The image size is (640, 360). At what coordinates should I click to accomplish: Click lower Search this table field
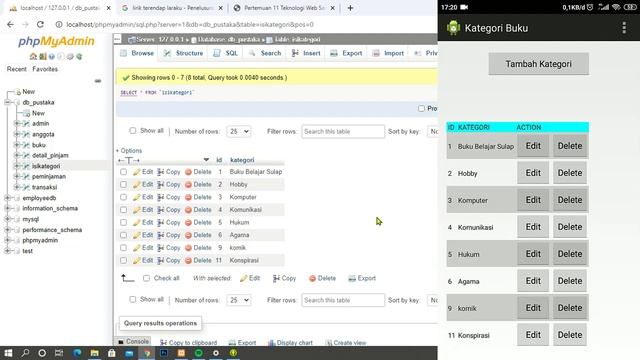coord(343,300)
